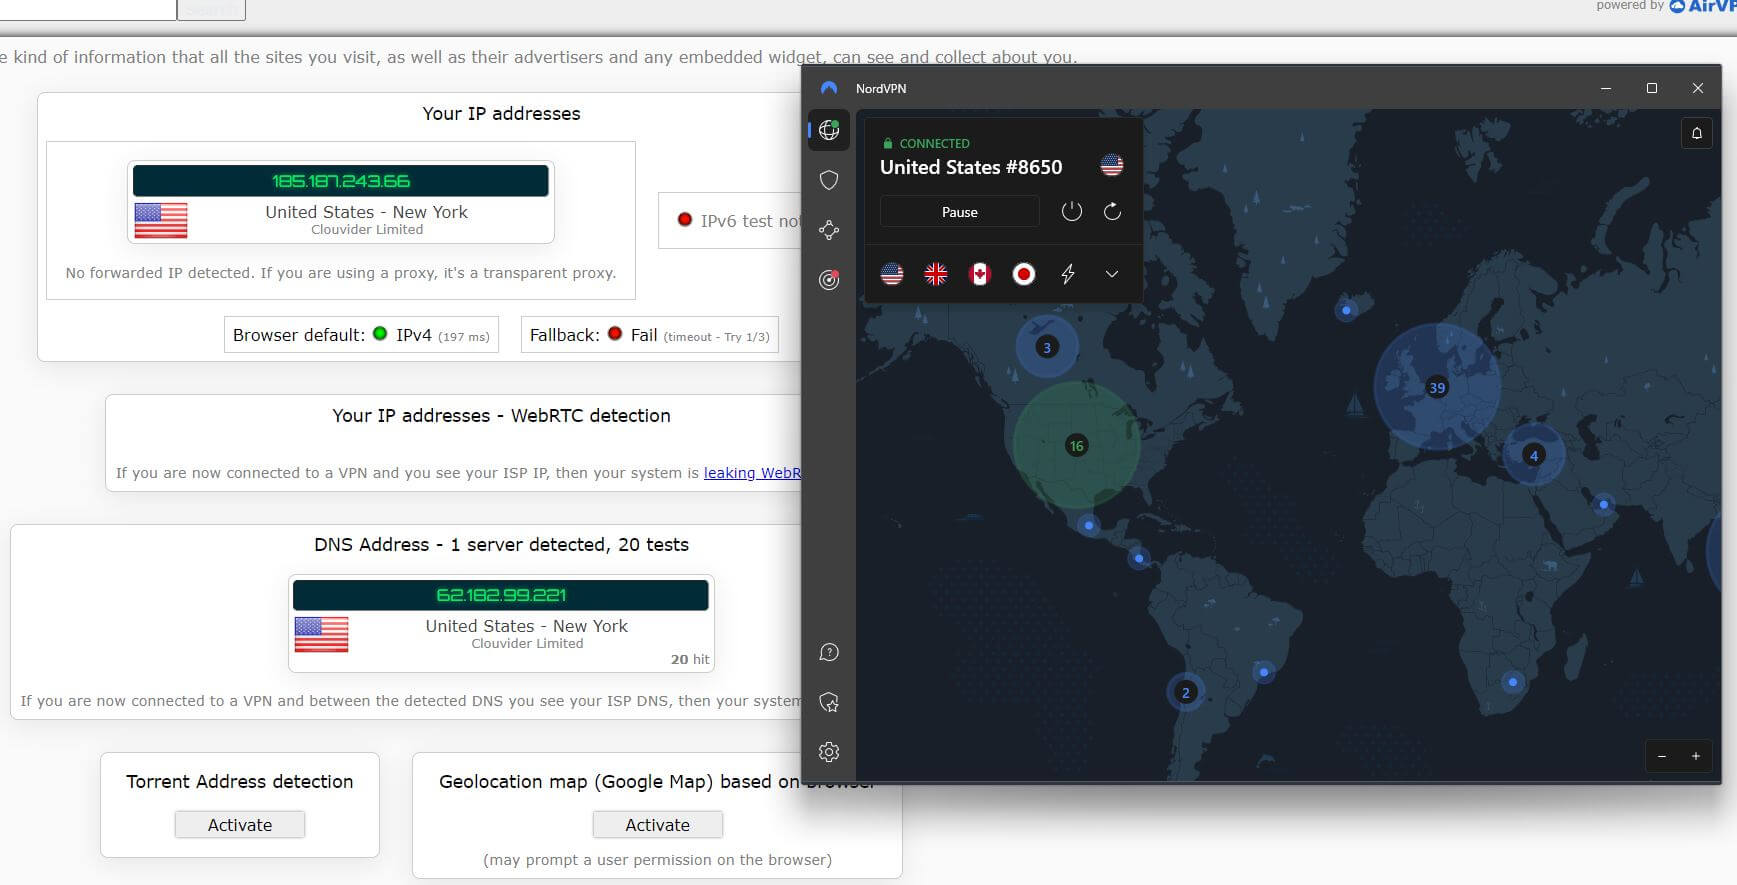Click the United States #8650 server name
This screenshot has height=885, width=1737.
pyautogui.click(x=971, y=167)
